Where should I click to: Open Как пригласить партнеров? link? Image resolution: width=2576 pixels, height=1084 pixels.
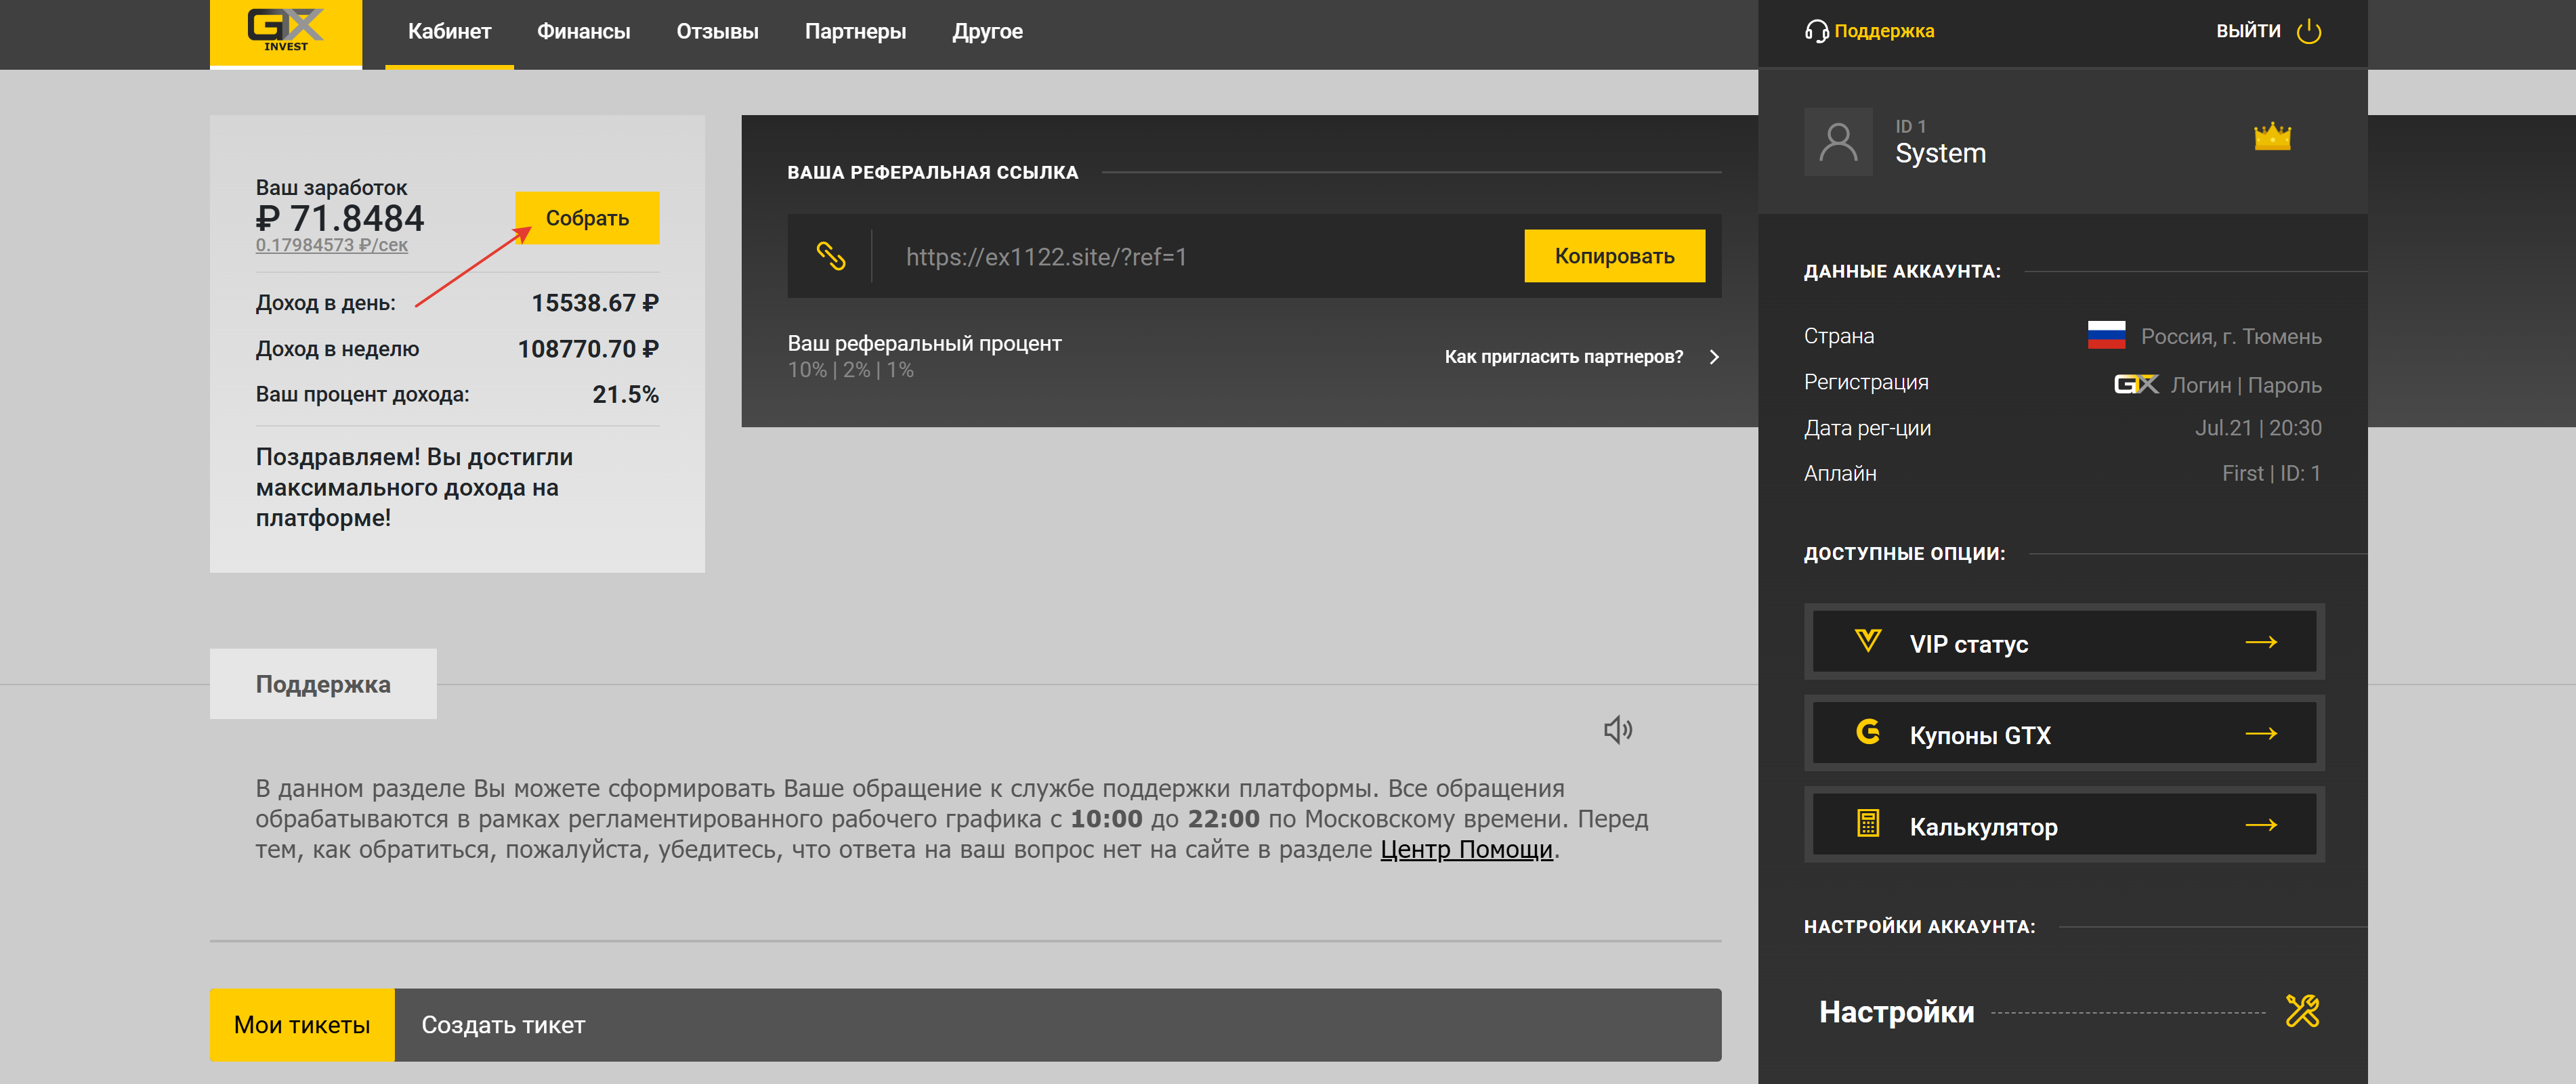pyautogui.click(x=1563, y=357)
